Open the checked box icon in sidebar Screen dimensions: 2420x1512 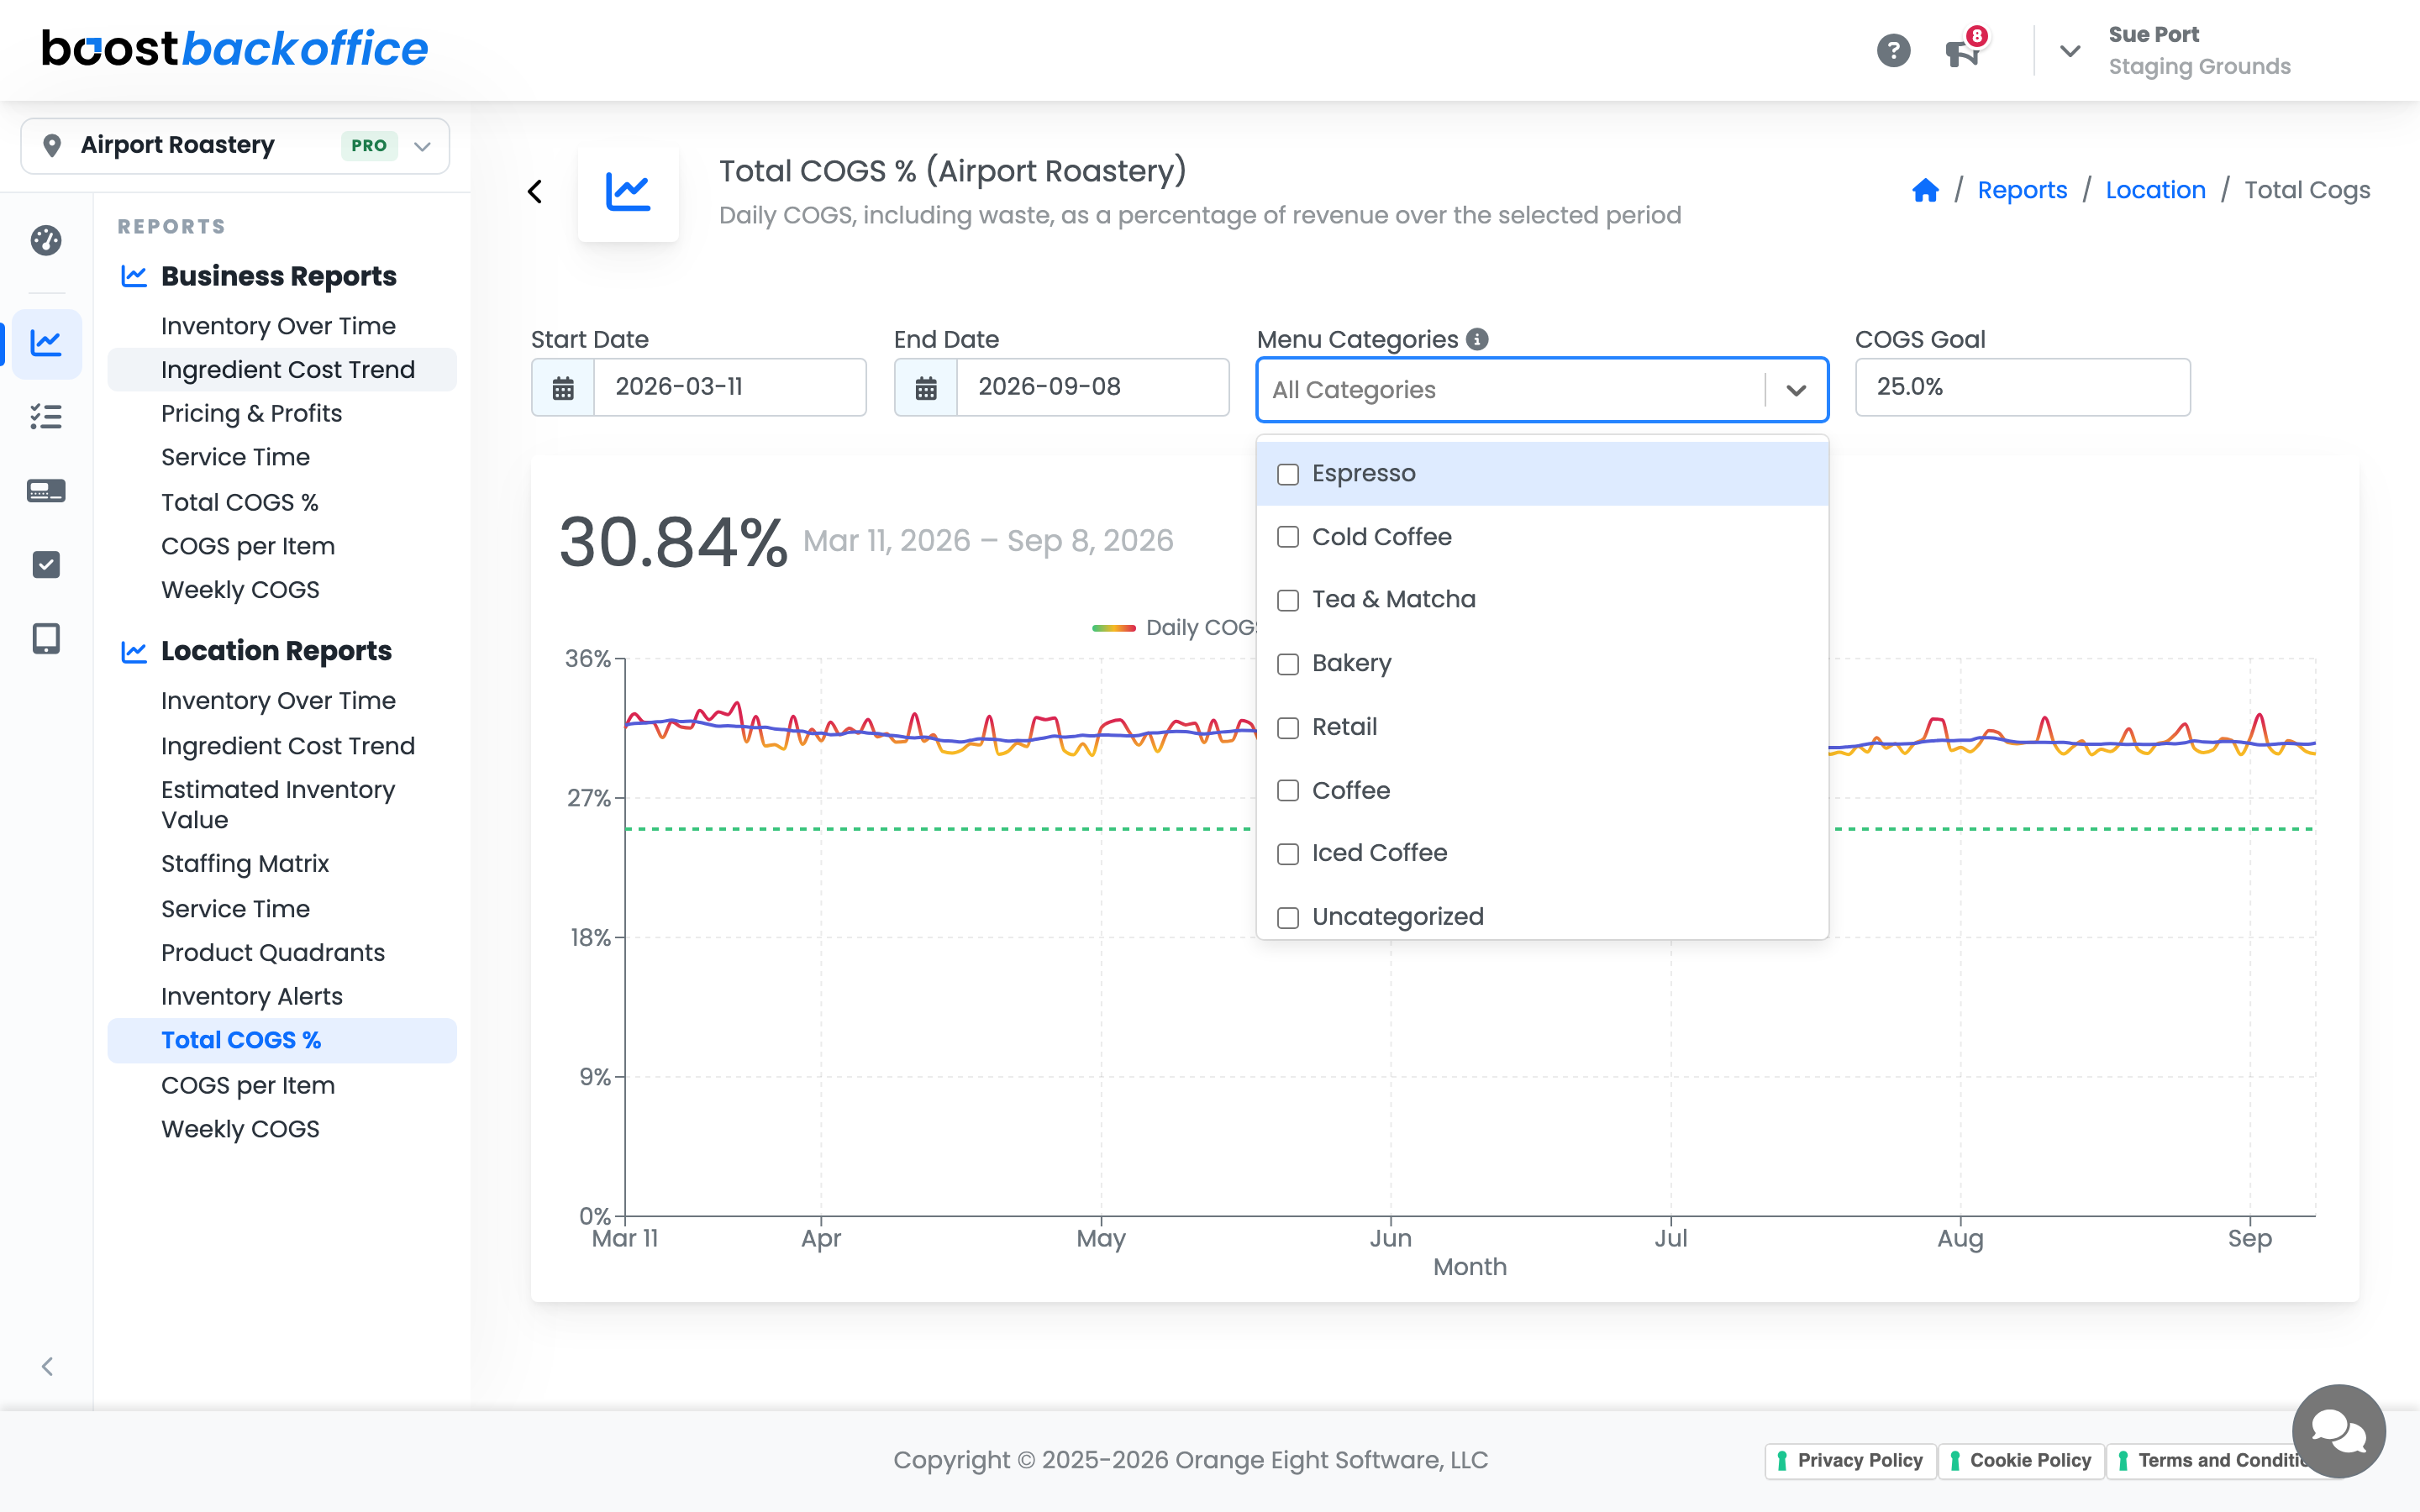coord(46,564)
